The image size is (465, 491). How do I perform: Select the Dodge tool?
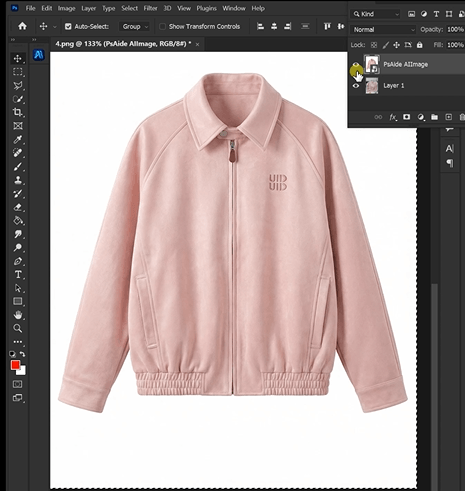(x=18, y=247)
